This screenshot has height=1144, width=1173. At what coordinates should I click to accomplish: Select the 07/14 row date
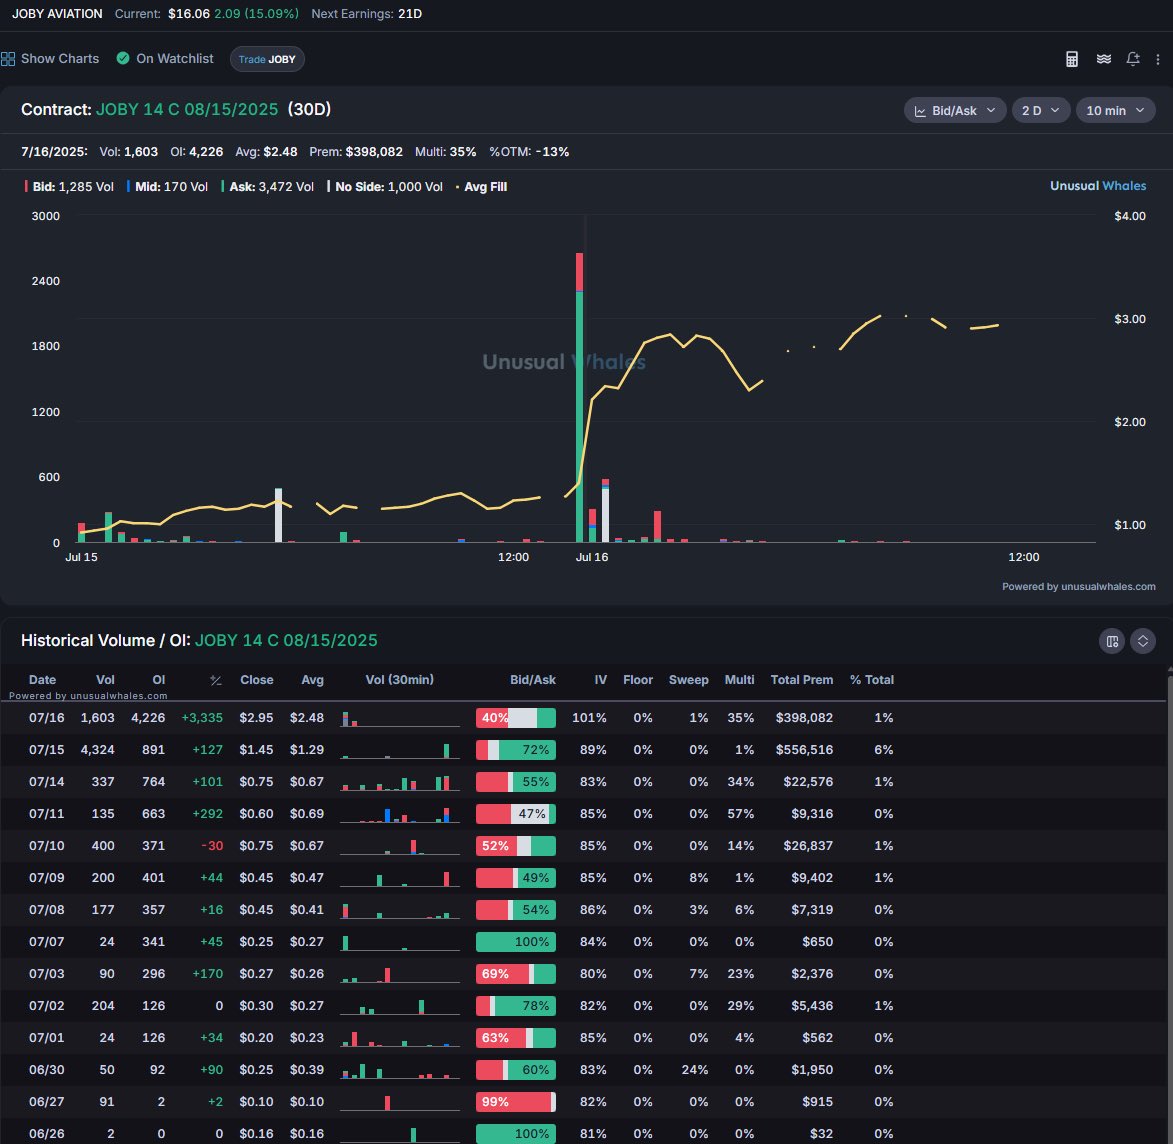pyautogui.click(x=46, y=781)
